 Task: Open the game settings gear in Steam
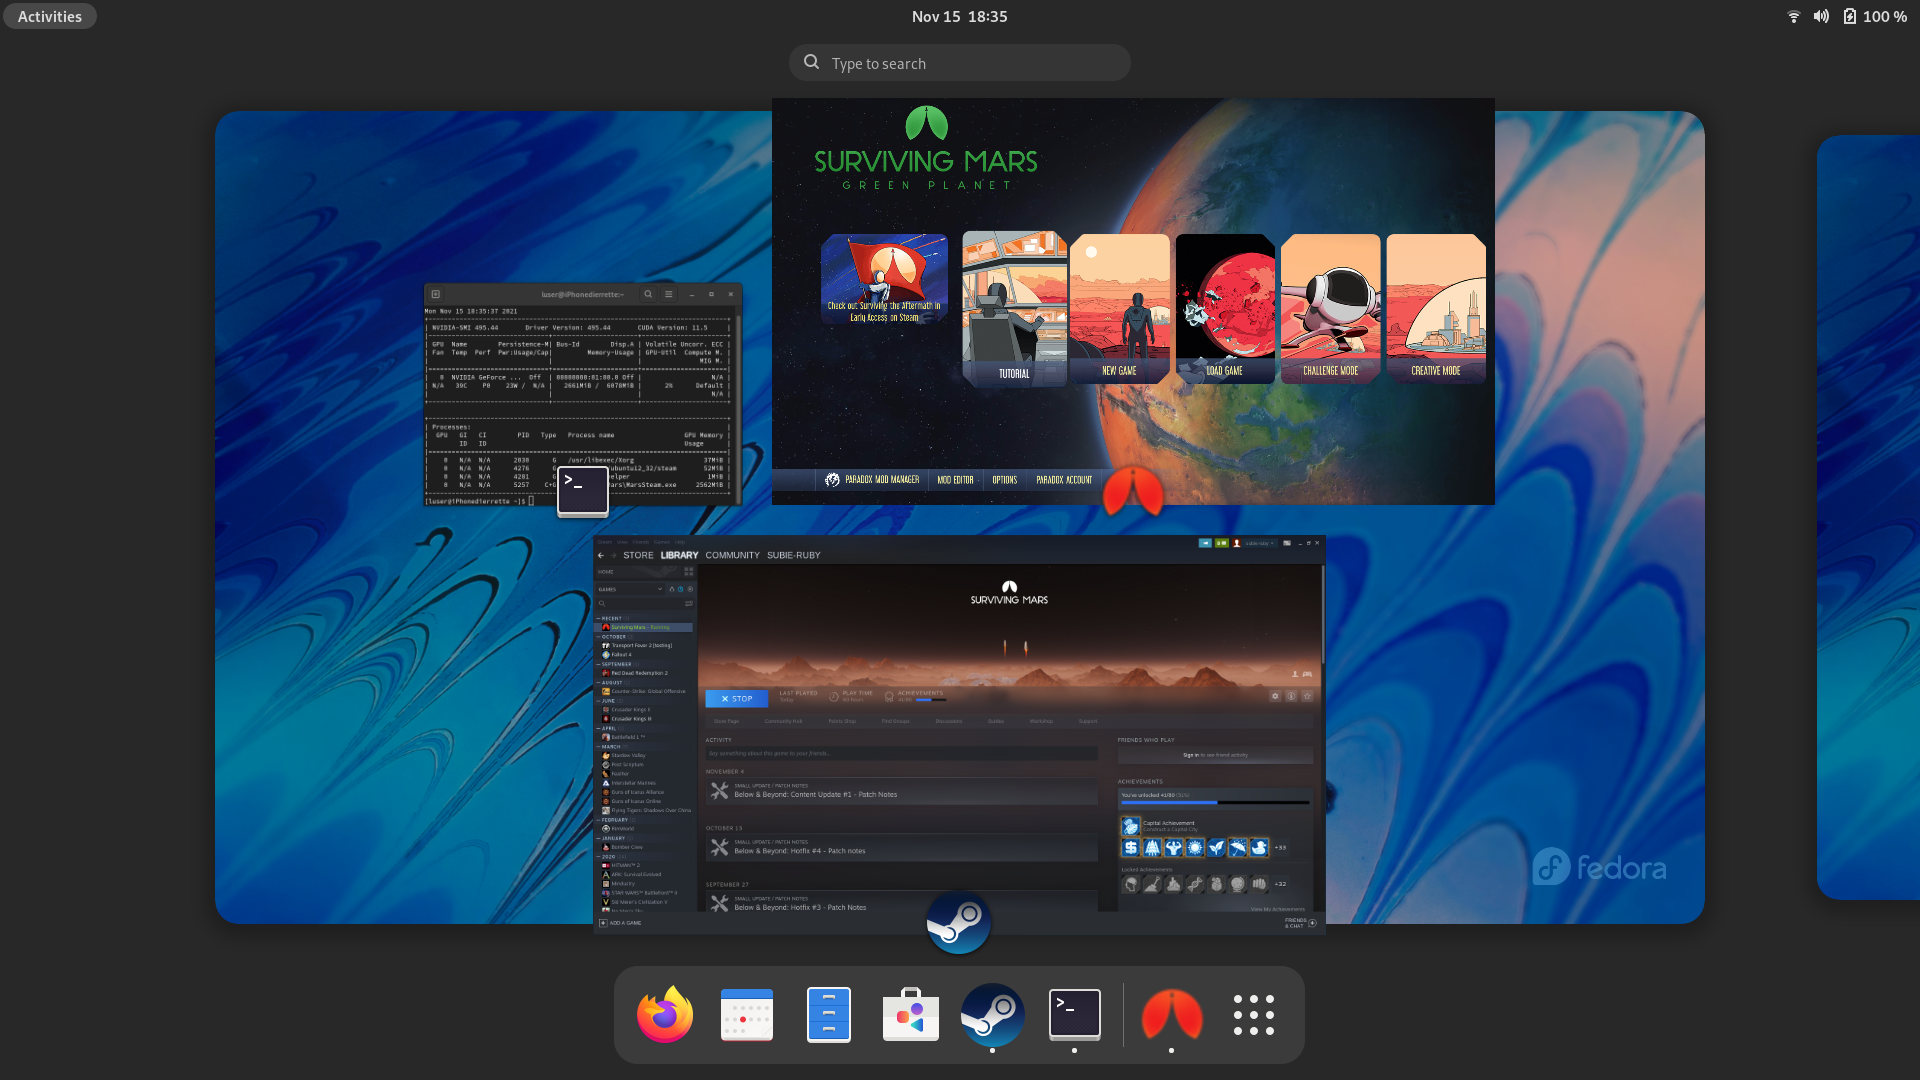[1275, 696]
